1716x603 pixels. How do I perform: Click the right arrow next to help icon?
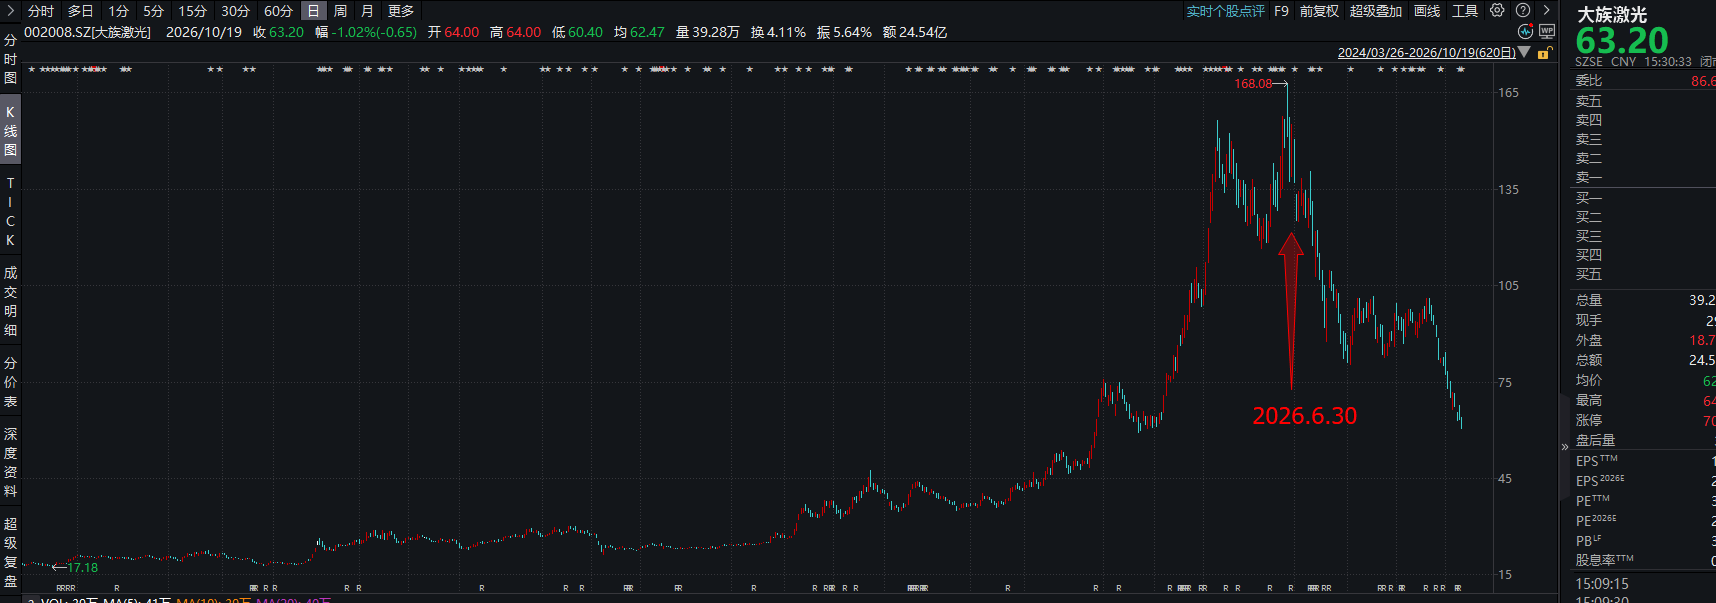pos(1546,10)
